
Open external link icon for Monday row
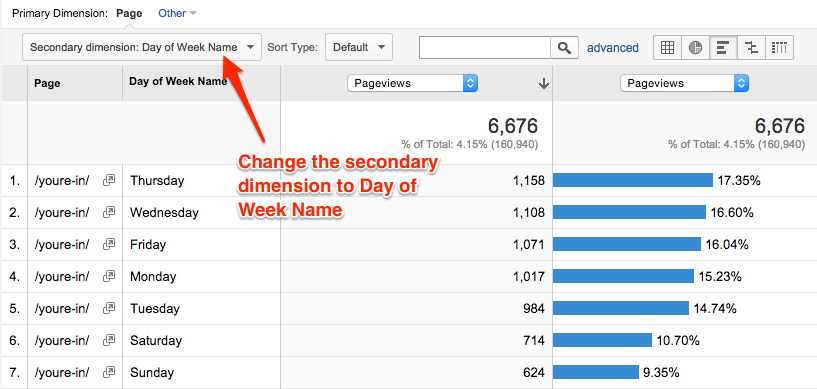point(109,277)
